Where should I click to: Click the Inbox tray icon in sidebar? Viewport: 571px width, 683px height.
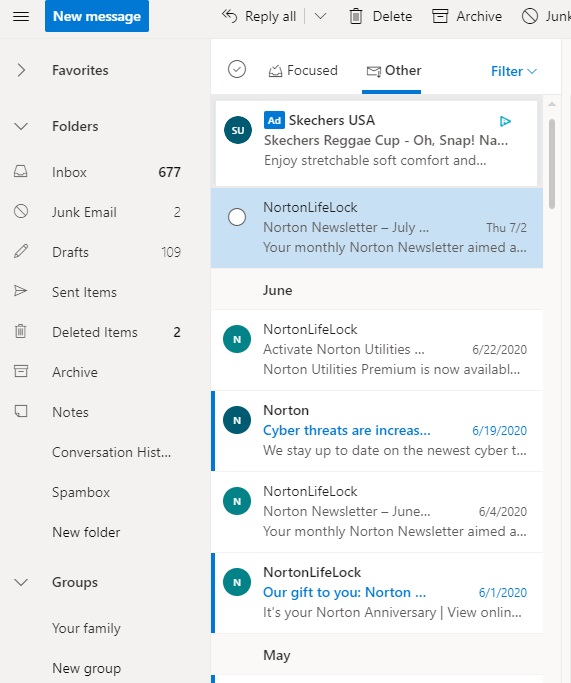pyautogui.click(x=20, y=172)
